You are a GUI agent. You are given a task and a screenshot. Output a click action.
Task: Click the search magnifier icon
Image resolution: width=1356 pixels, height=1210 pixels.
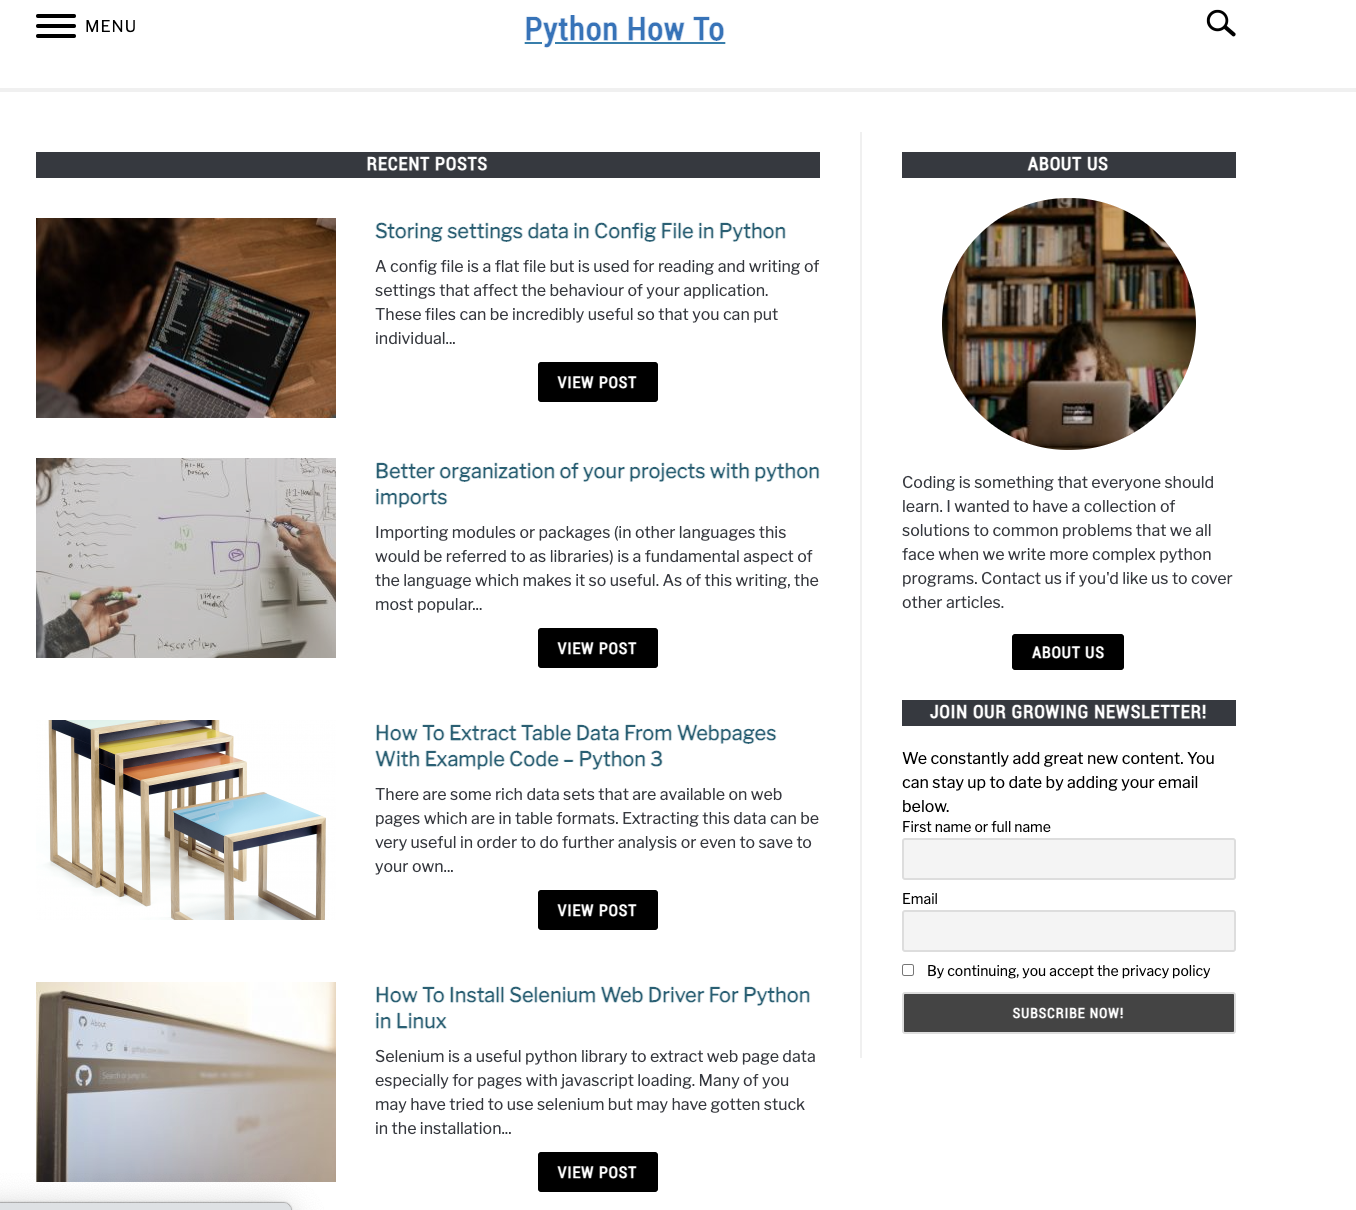[1220, 23]
